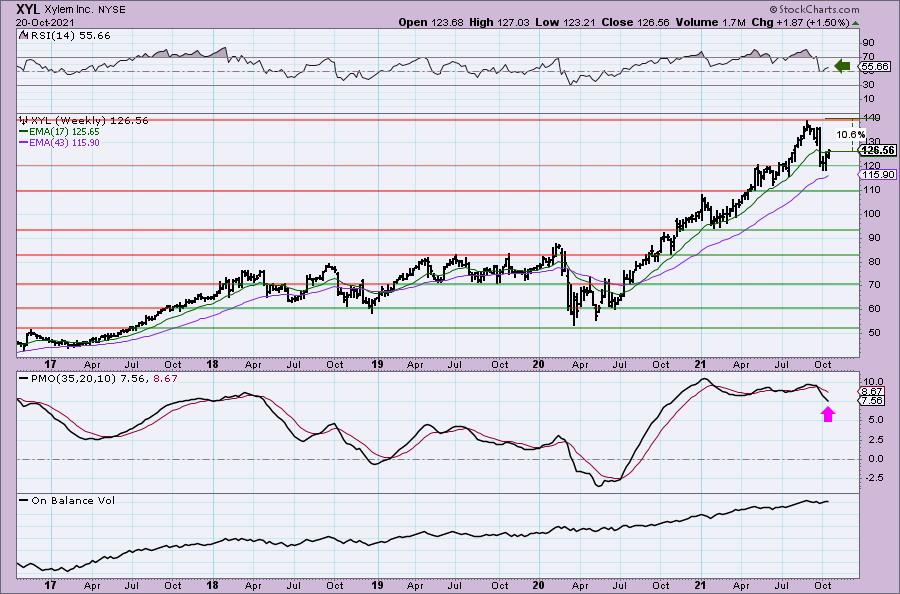This screenshot has height=594, width=900.
Task: Click the 90 level on the RSI axis
Action: (x=868, y=43)
